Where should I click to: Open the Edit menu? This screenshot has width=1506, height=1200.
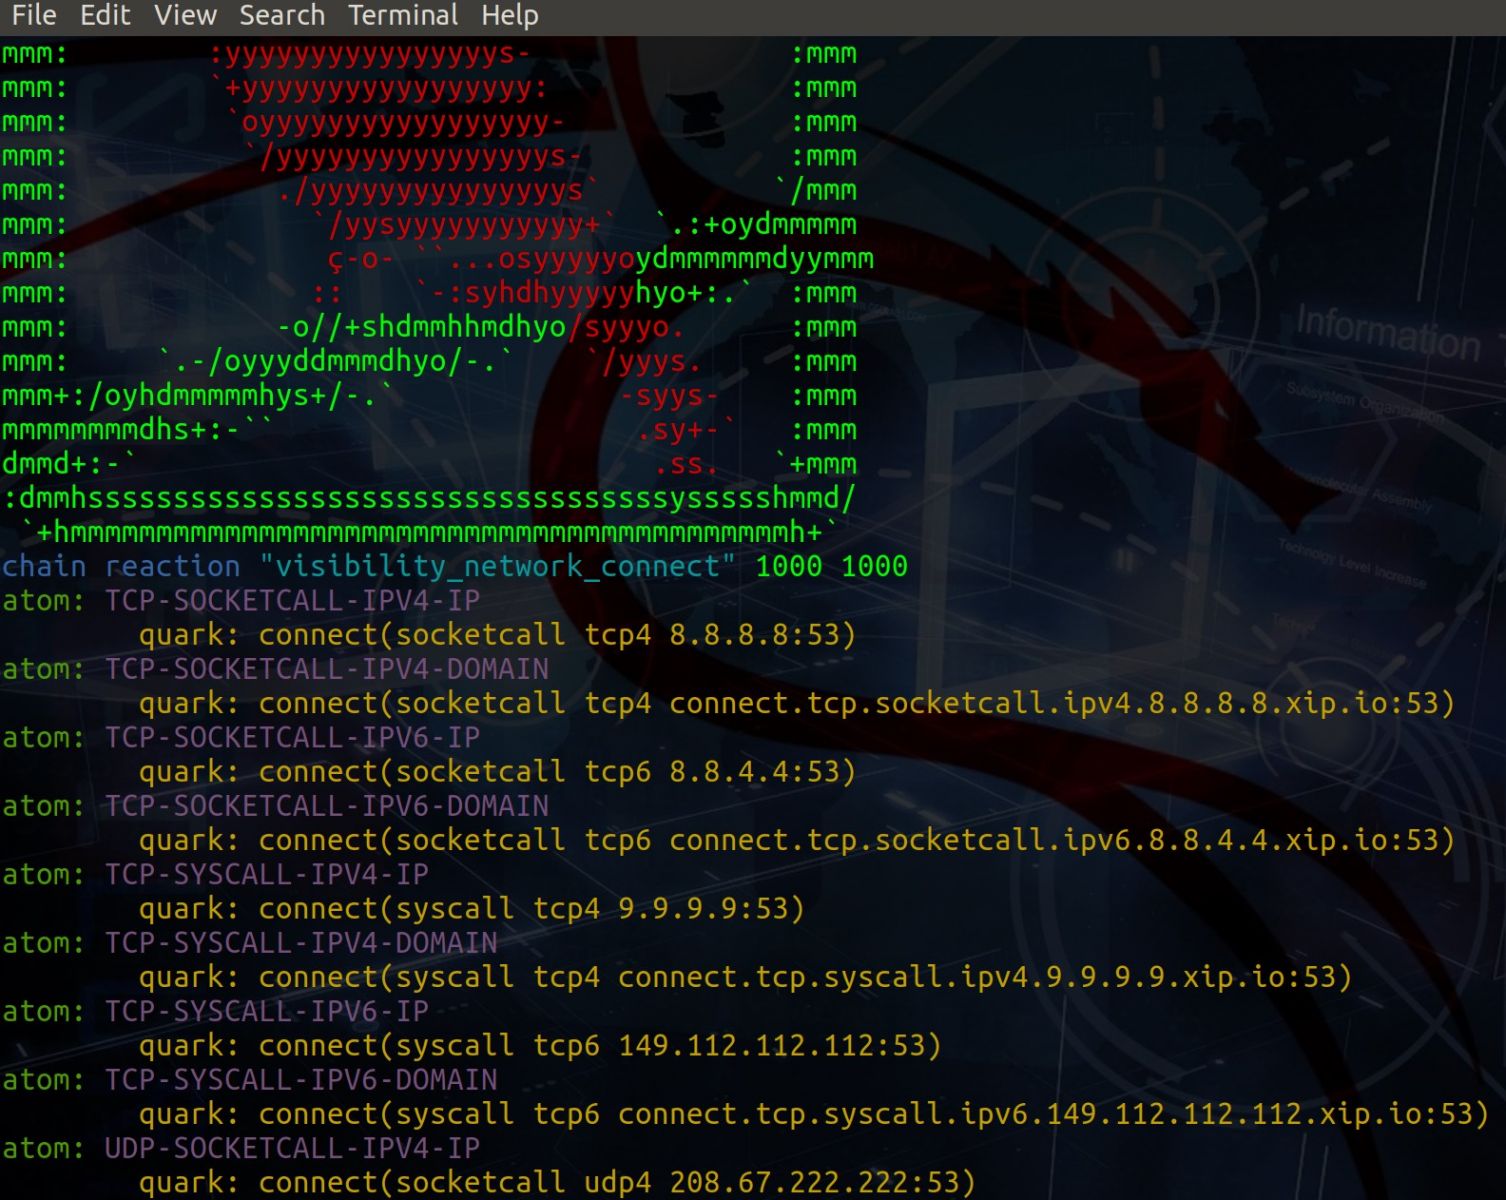tap(105, 15)
